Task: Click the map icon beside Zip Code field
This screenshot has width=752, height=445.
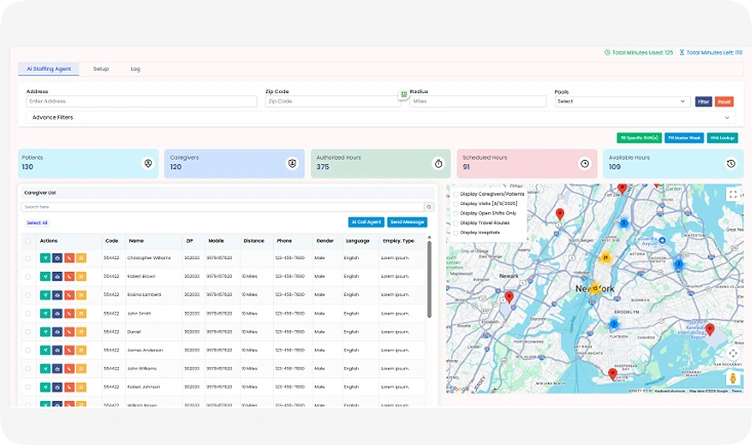Action: point(404,94)
